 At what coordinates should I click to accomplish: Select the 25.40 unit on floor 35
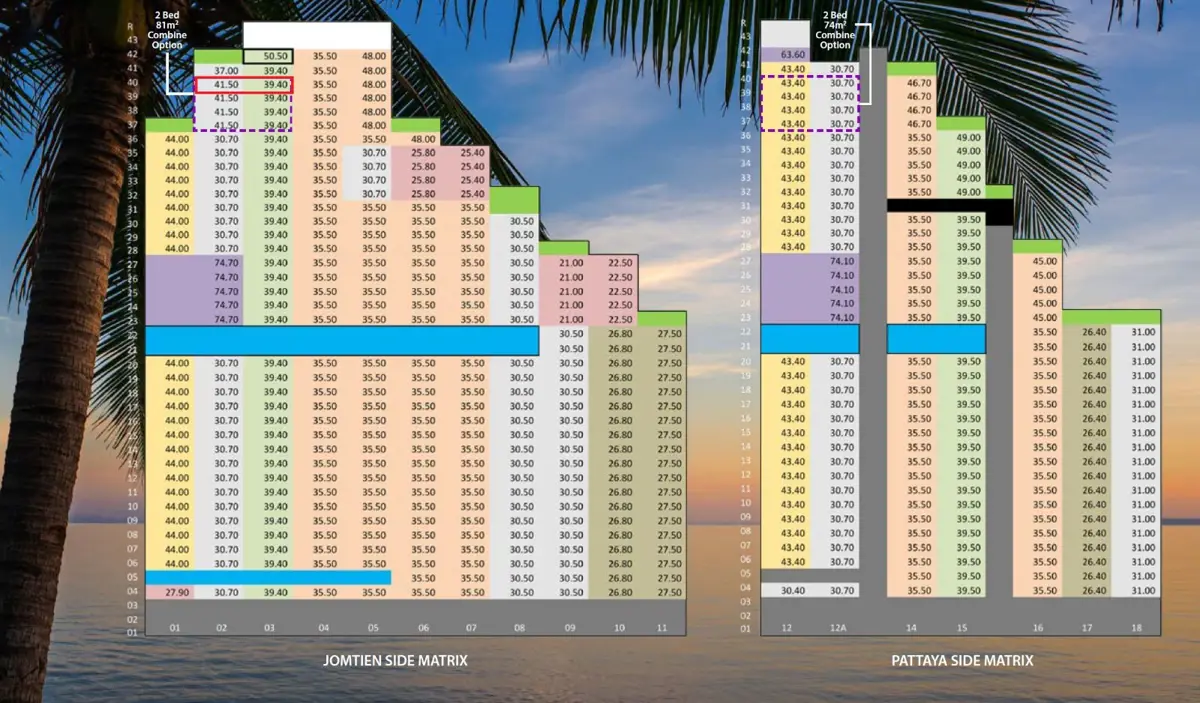[x=473, y=153]
